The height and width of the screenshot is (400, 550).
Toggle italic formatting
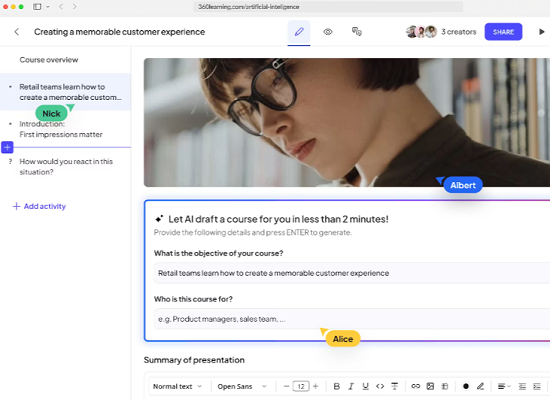tap(351, 386)
